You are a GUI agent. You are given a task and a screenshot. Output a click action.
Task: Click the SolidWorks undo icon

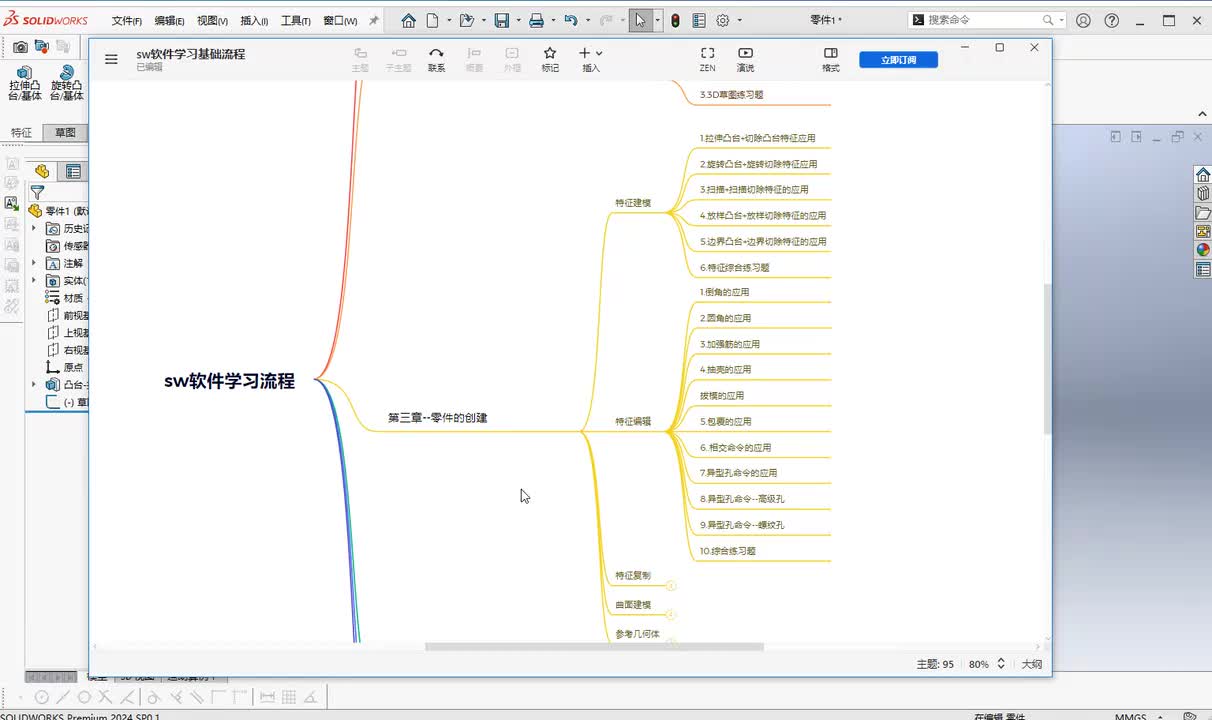tap(570, 20)
